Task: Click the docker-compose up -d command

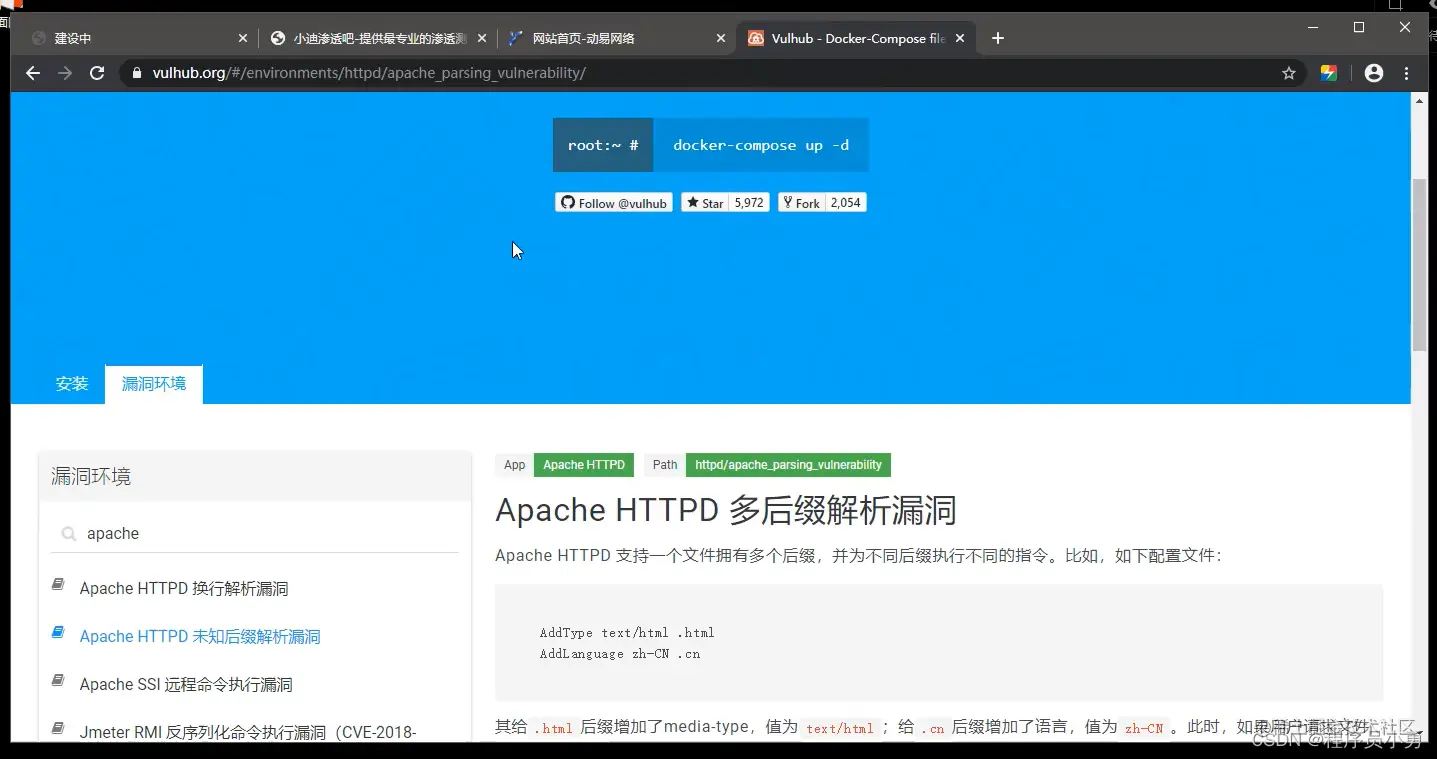Action: point(761,145)
